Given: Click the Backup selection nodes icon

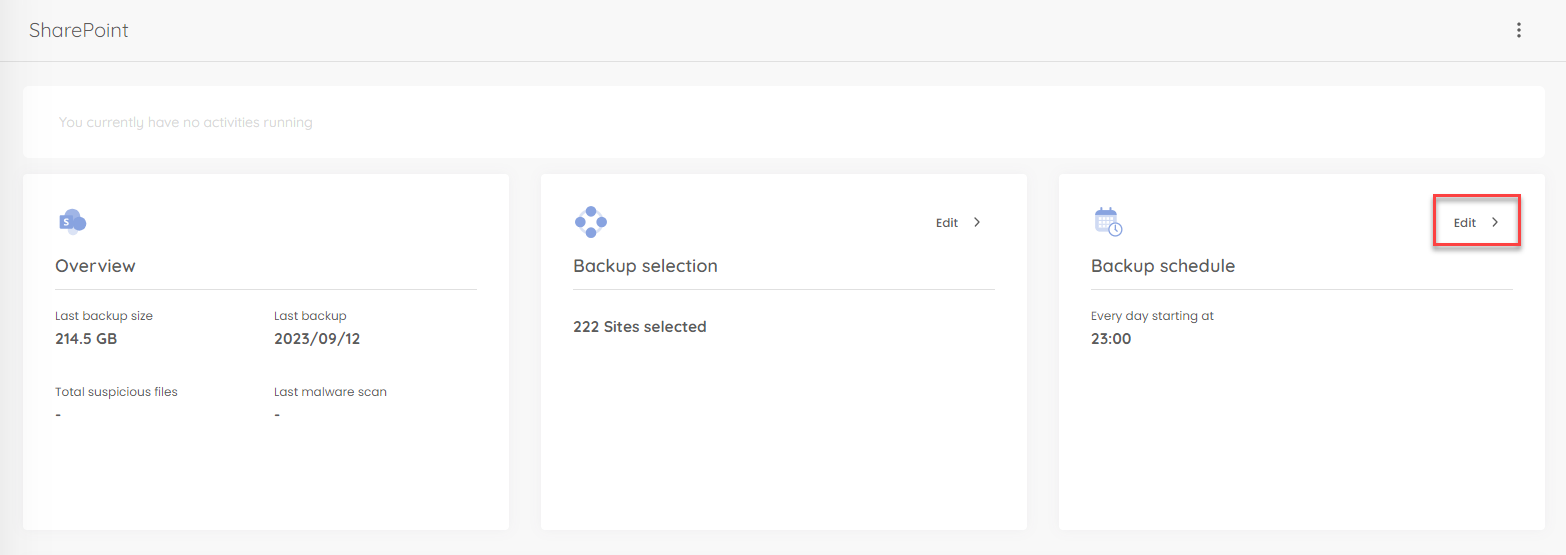Looking at the screenshot, I should 591,222.
